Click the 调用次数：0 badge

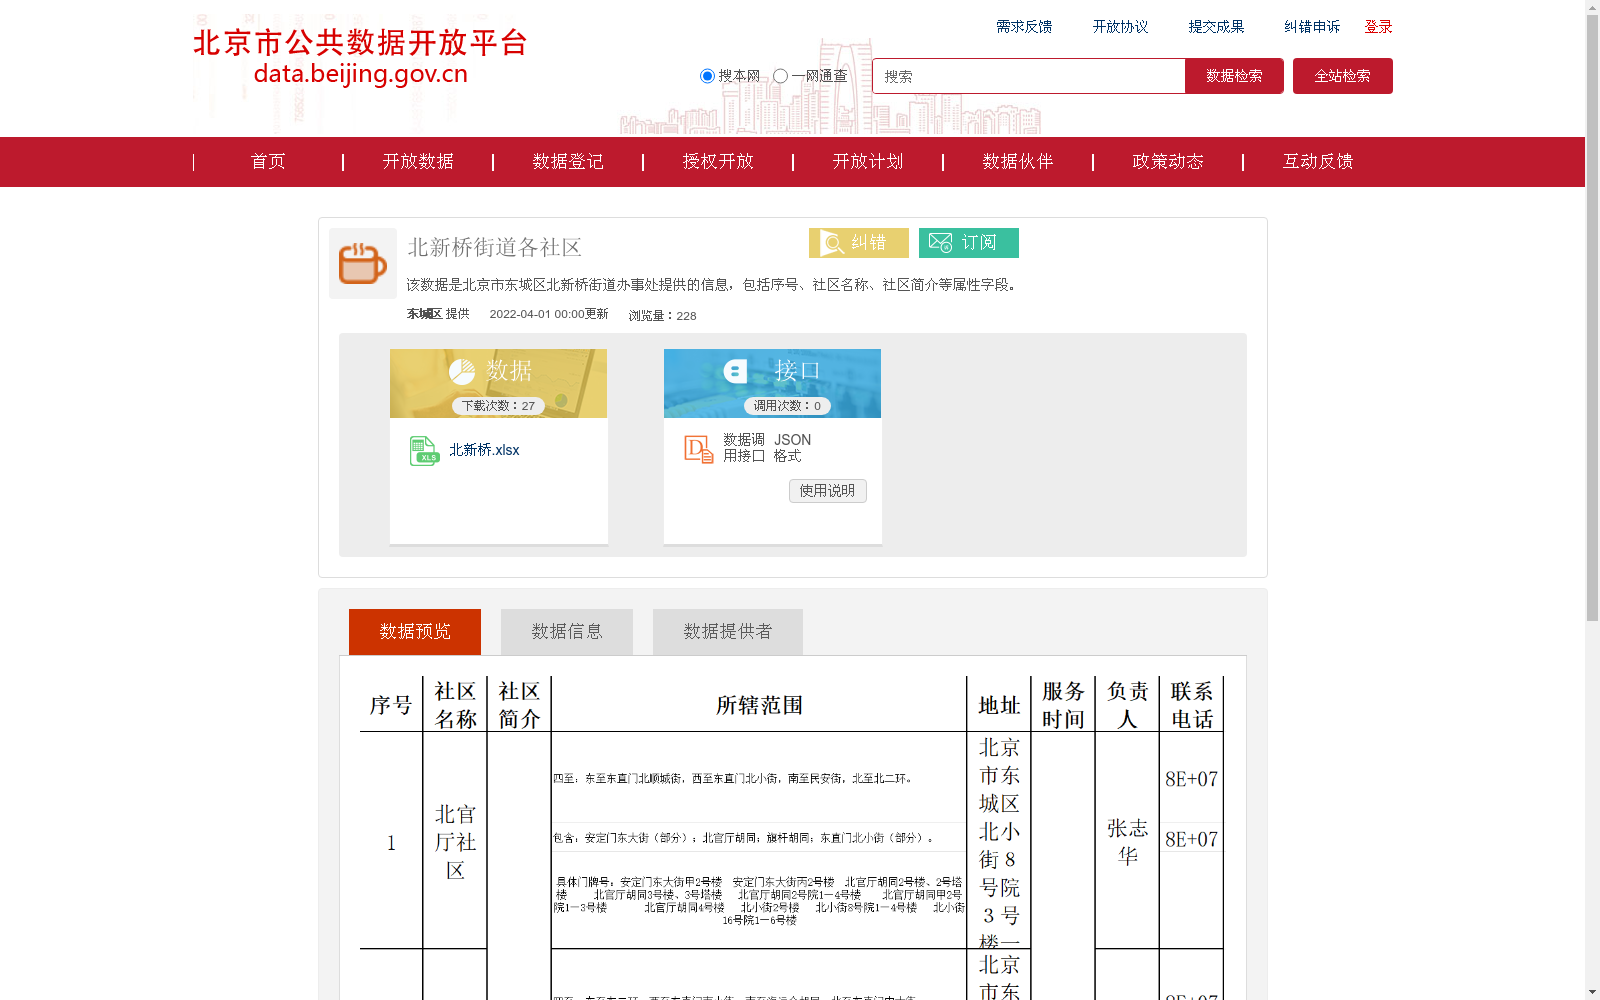[787, 406]
